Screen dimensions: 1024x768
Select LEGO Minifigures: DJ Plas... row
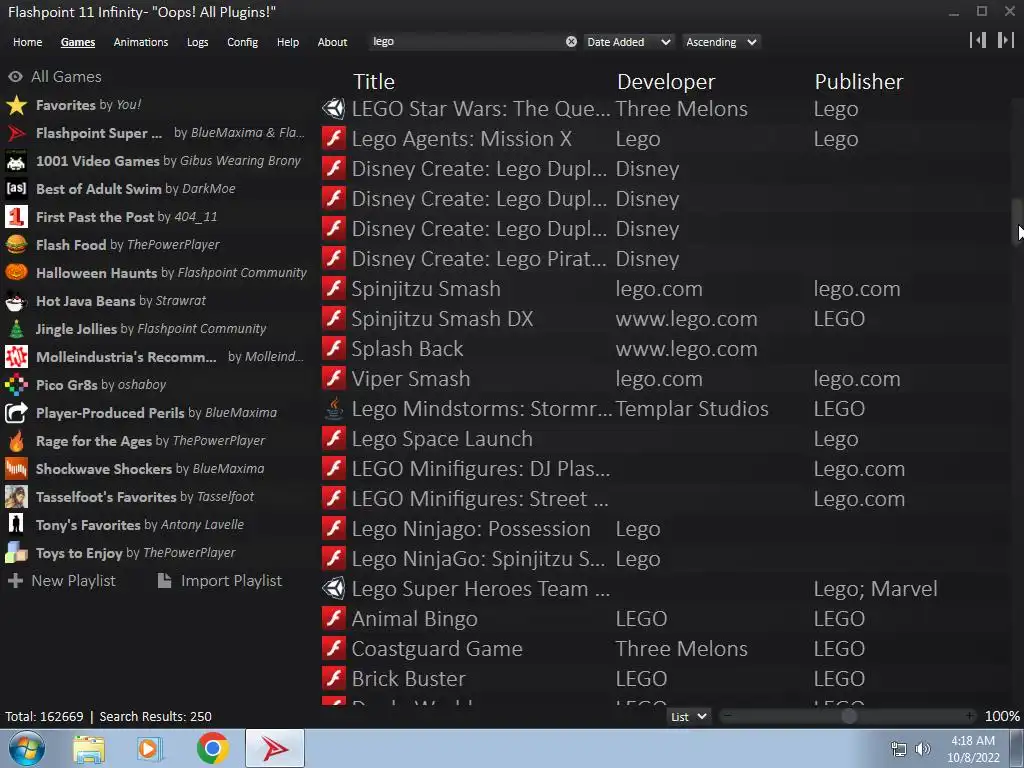click(665, 469)
